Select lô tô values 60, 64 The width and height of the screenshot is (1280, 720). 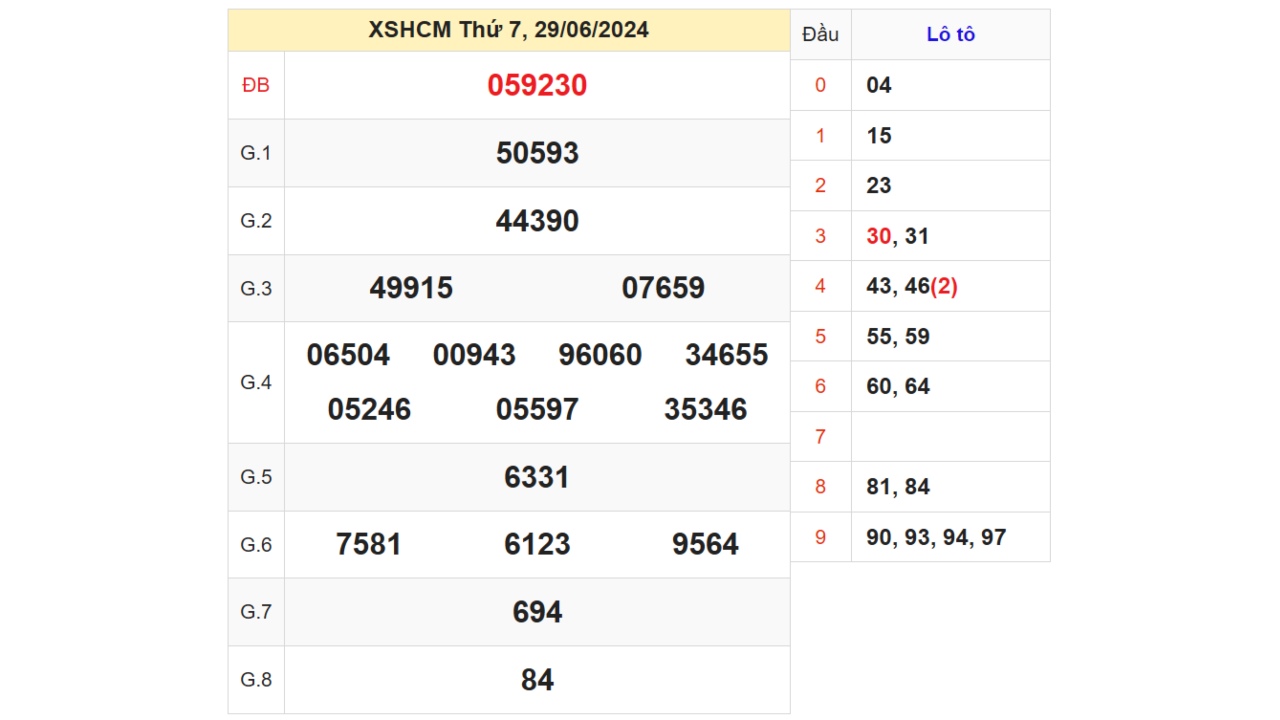(x=898, y=386)
